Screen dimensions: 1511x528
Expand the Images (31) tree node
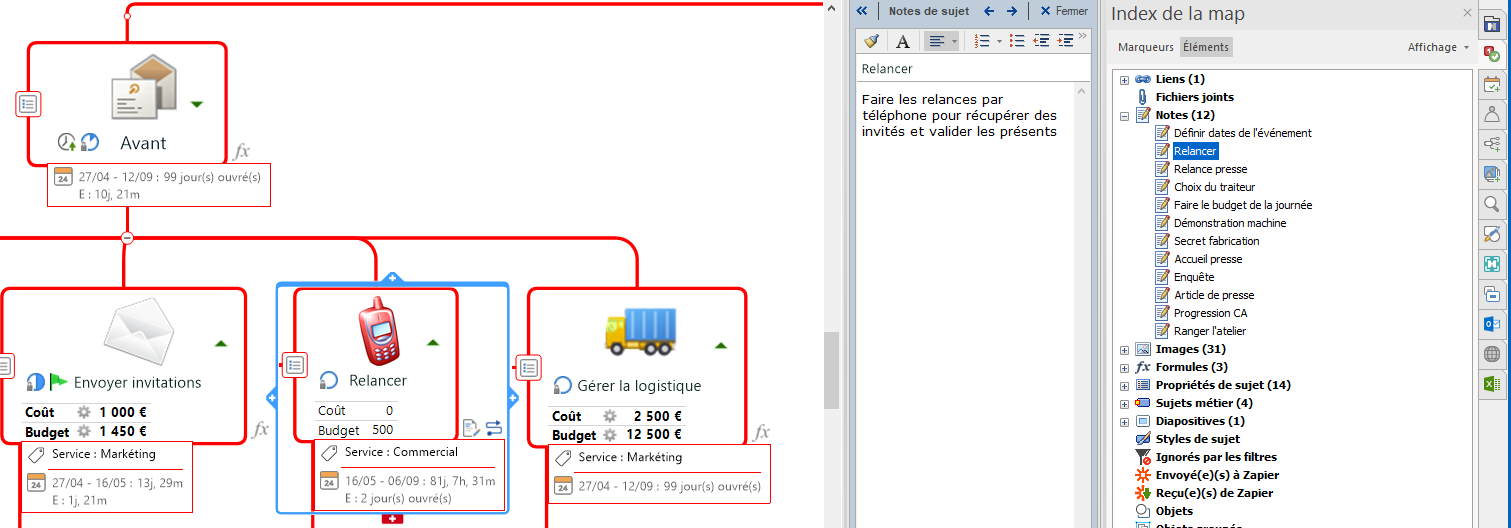tap(1125, 350)
